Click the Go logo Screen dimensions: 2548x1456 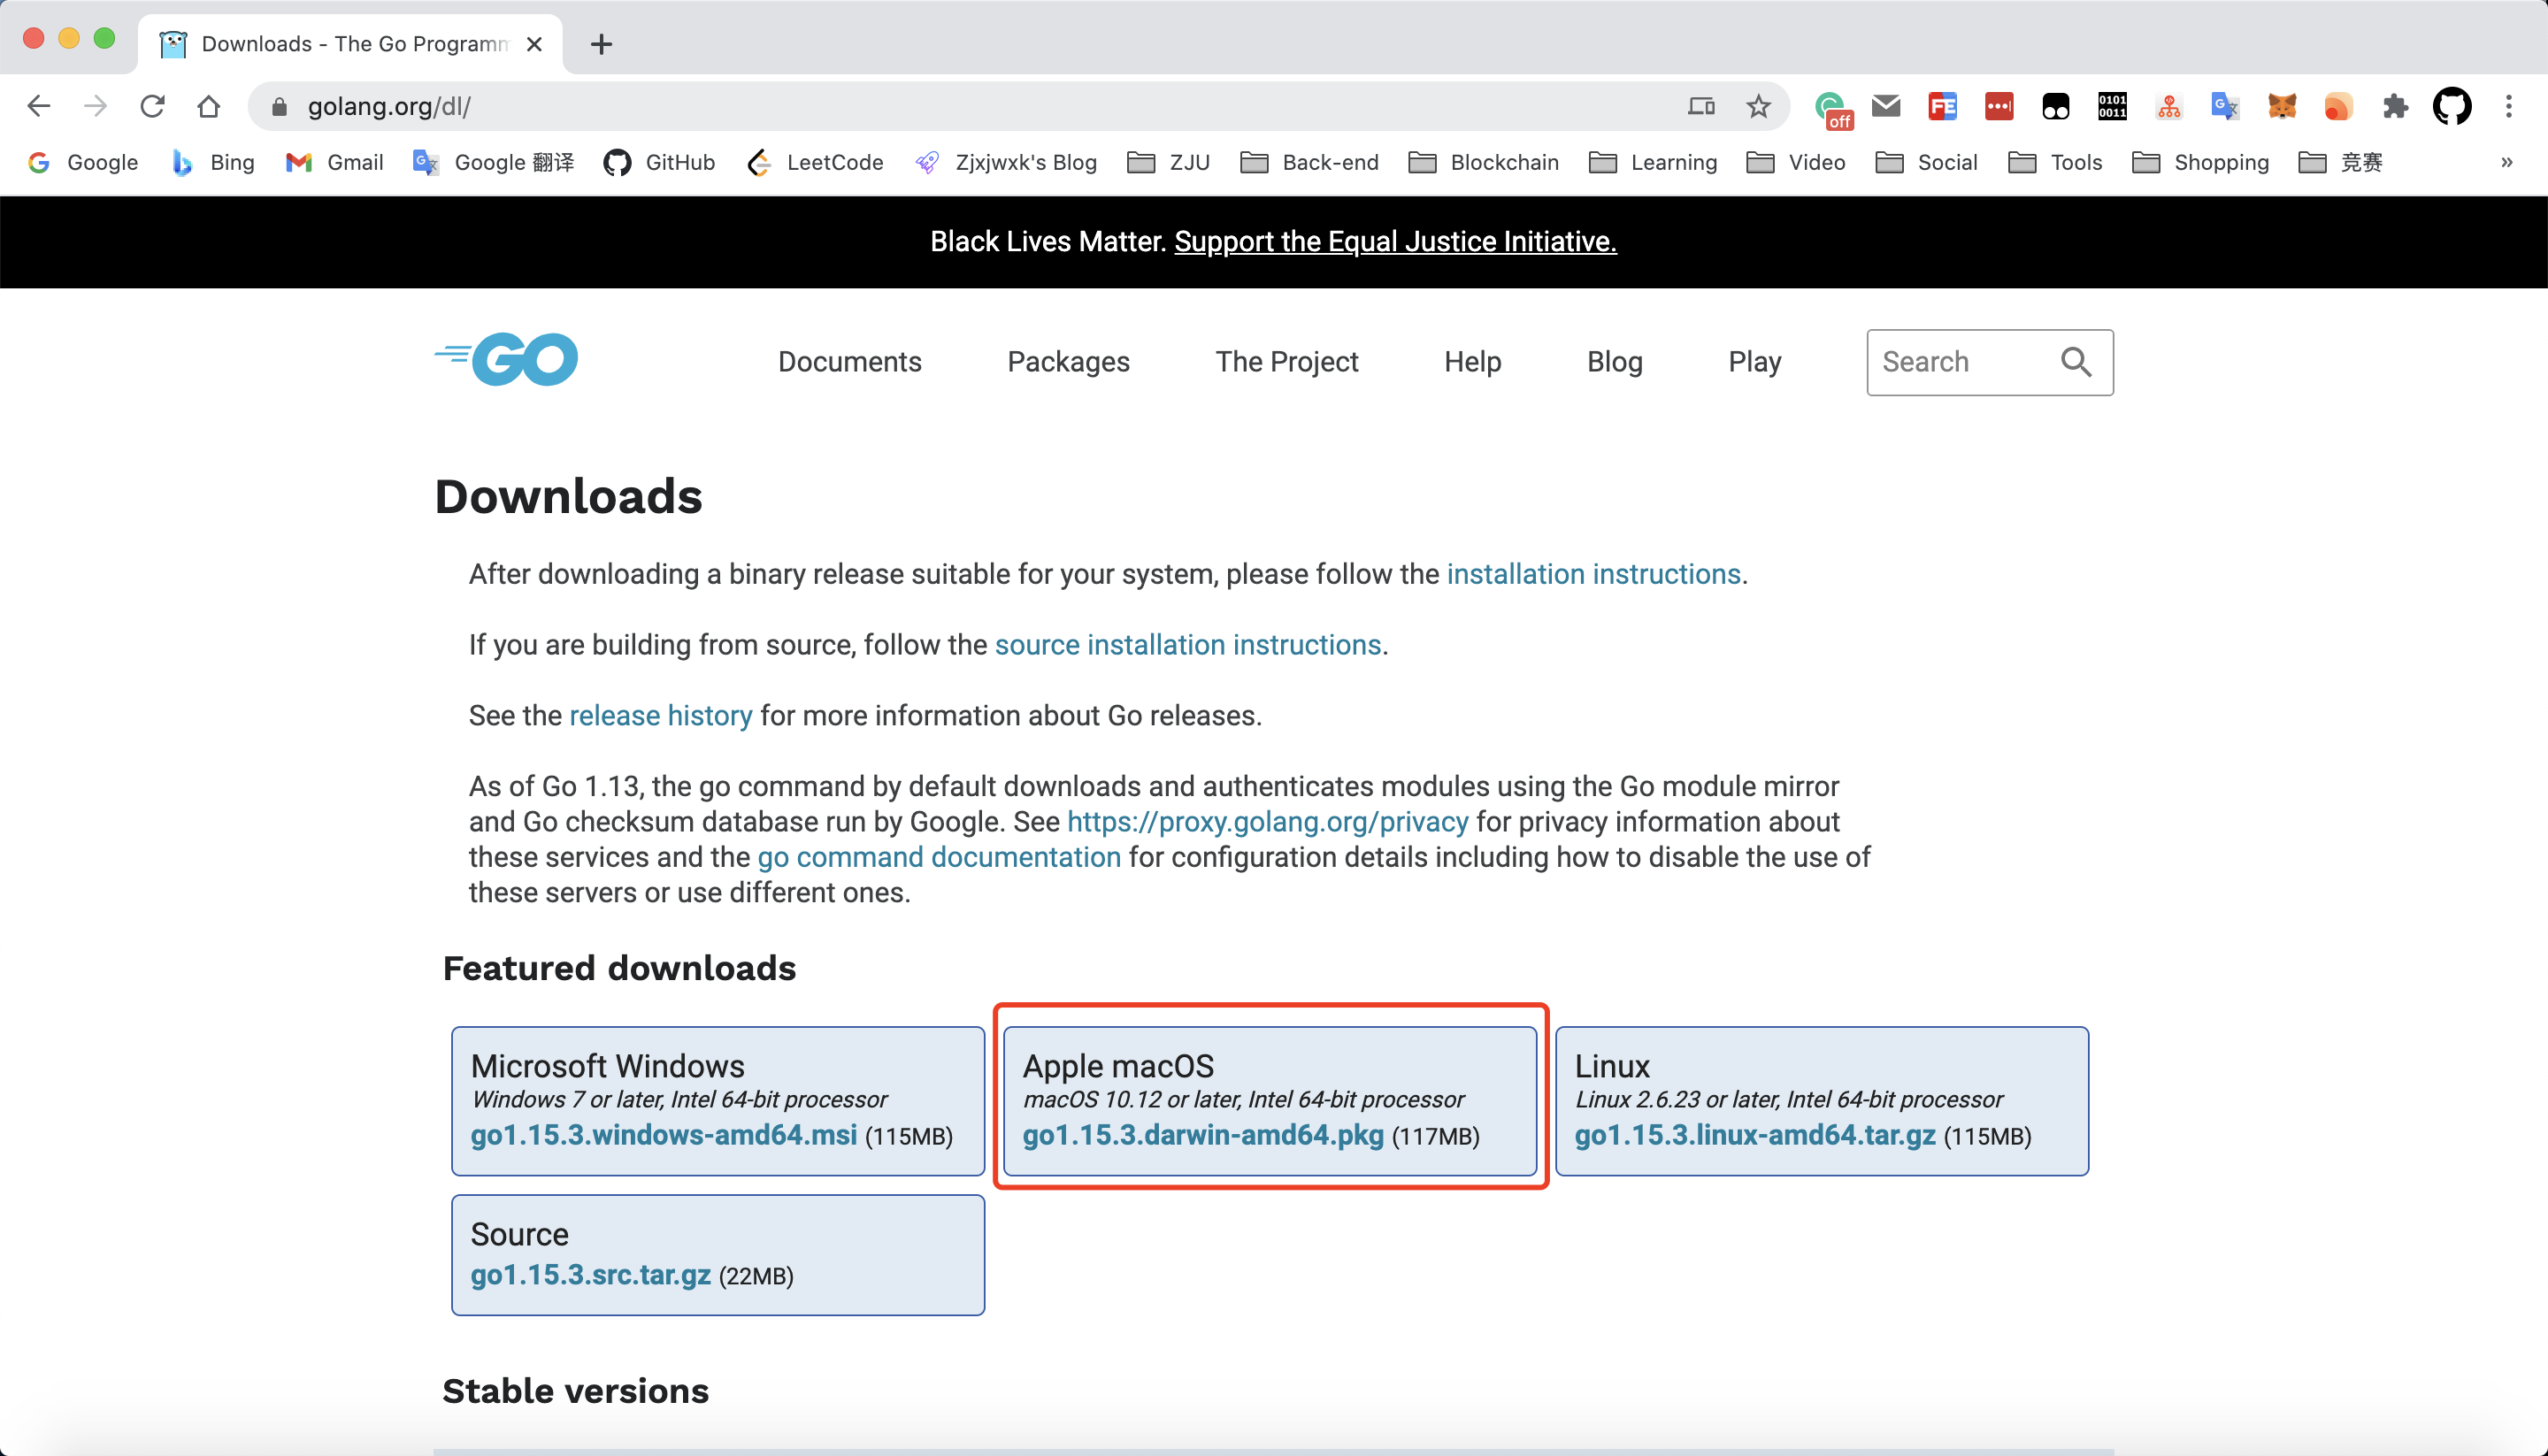(506, 359)
